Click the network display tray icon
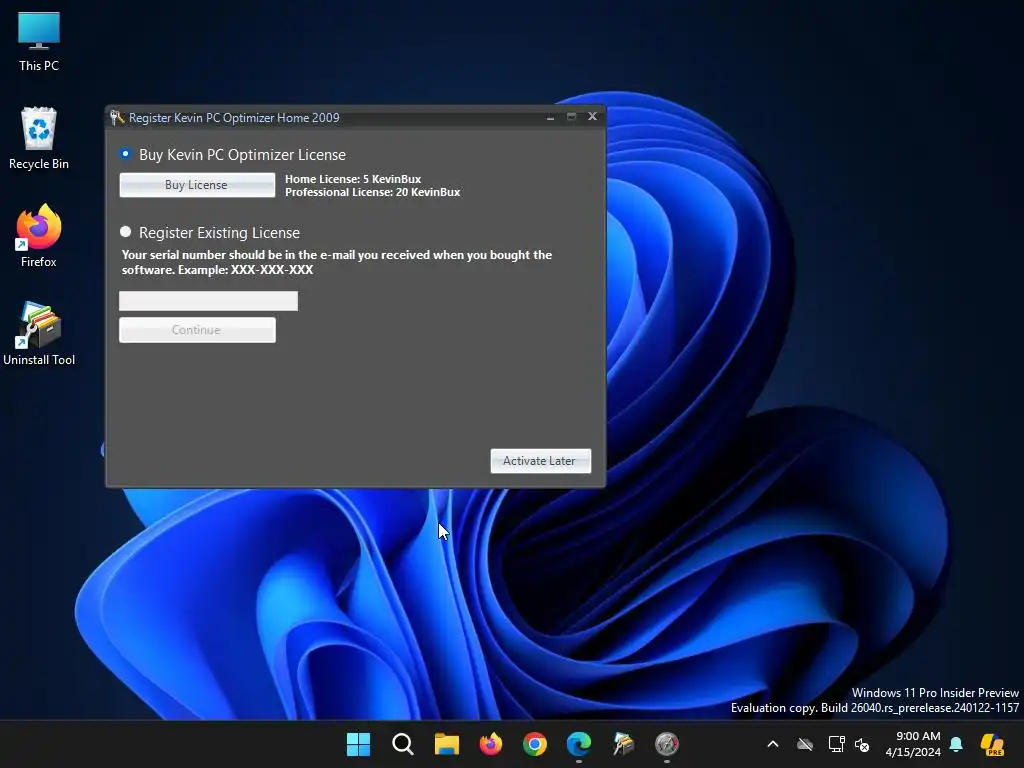Image resolution: width=1024 pixels, height=768 pixels. 836,744
